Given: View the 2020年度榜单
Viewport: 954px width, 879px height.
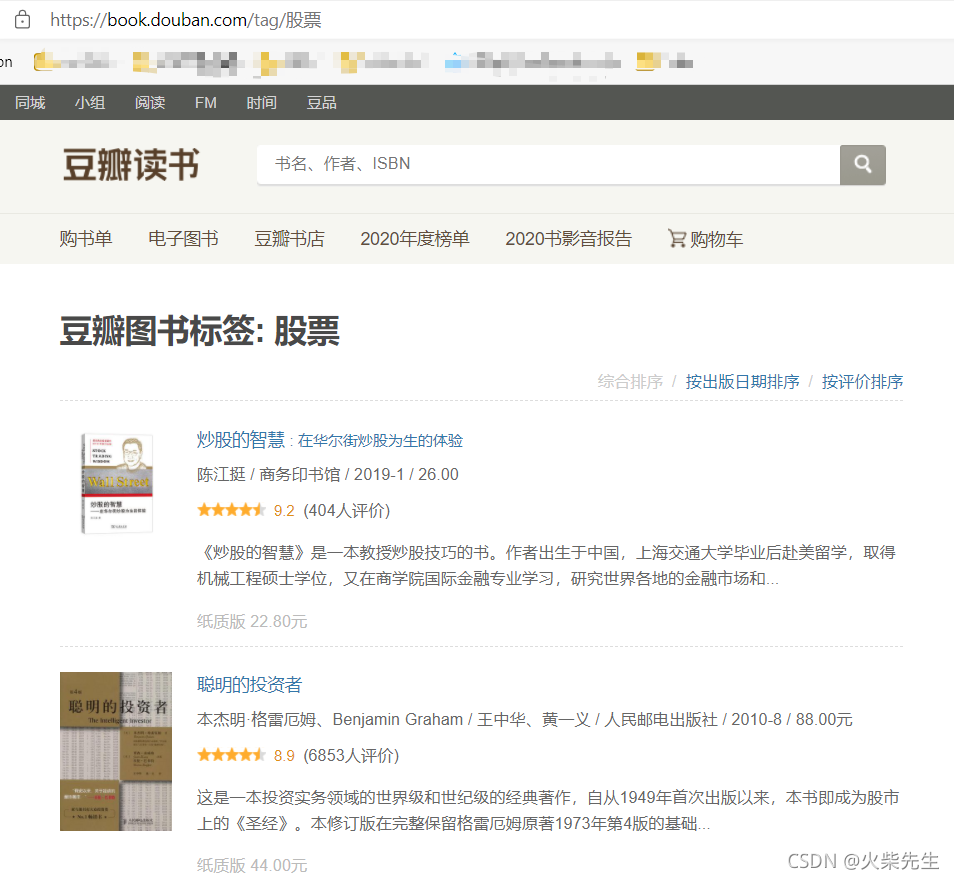Looking at the screenshot, I should click(x=414, y=239).
